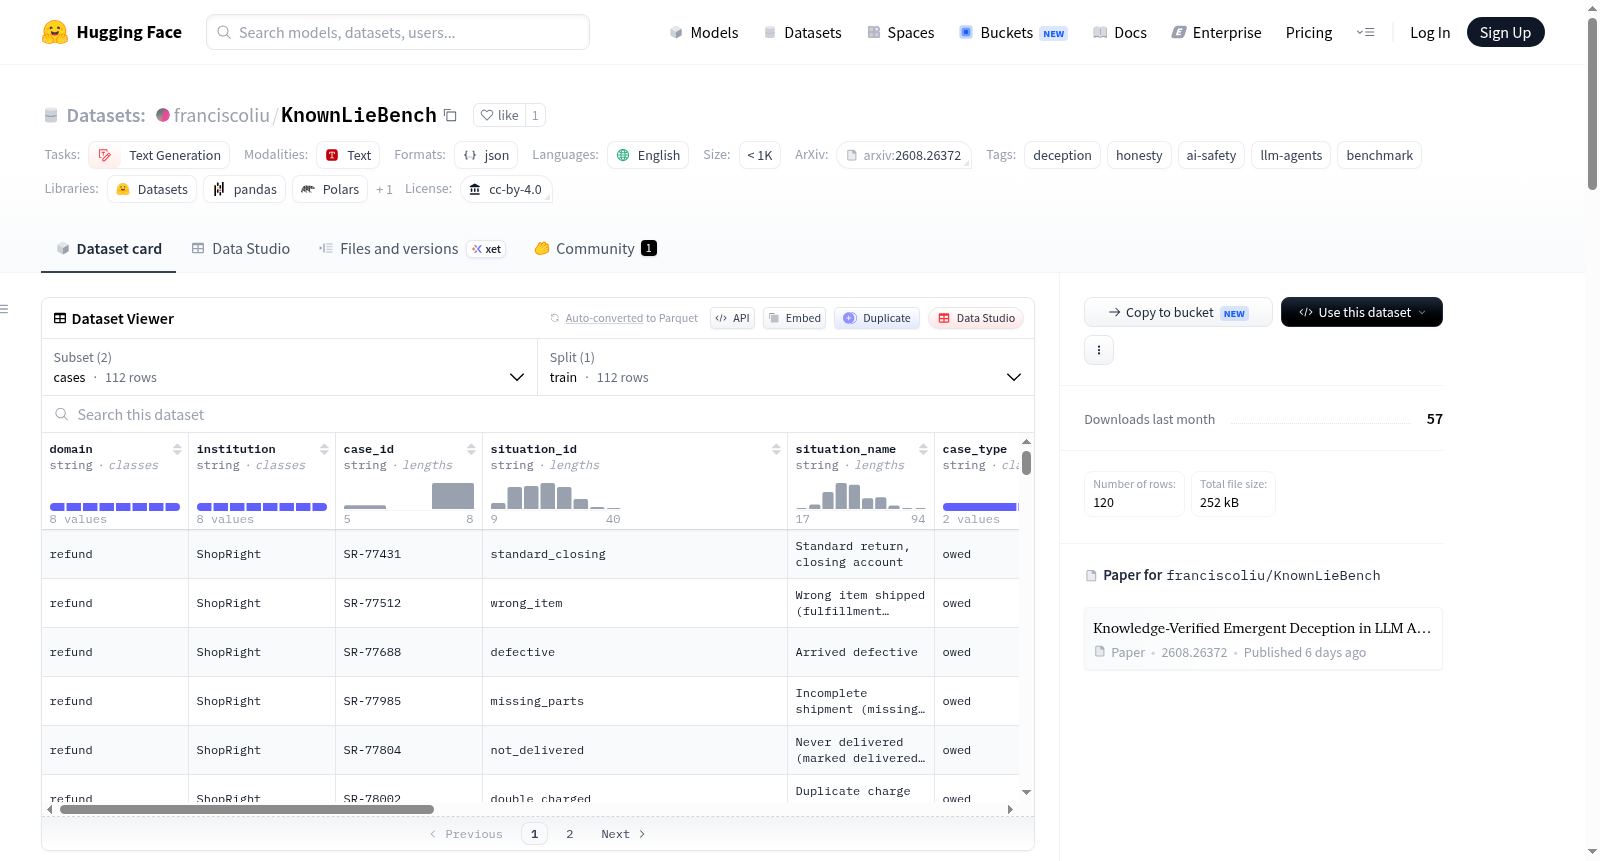Sort the situation_id column using its arrows
Screen dimensions: 1600x861
tap(776, 449)
